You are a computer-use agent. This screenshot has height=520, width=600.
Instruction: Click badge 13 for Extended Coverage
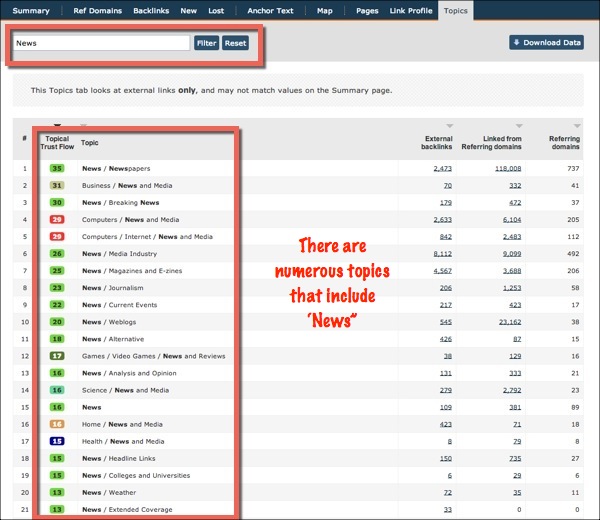pyautogui.click(x=57, y=510)
